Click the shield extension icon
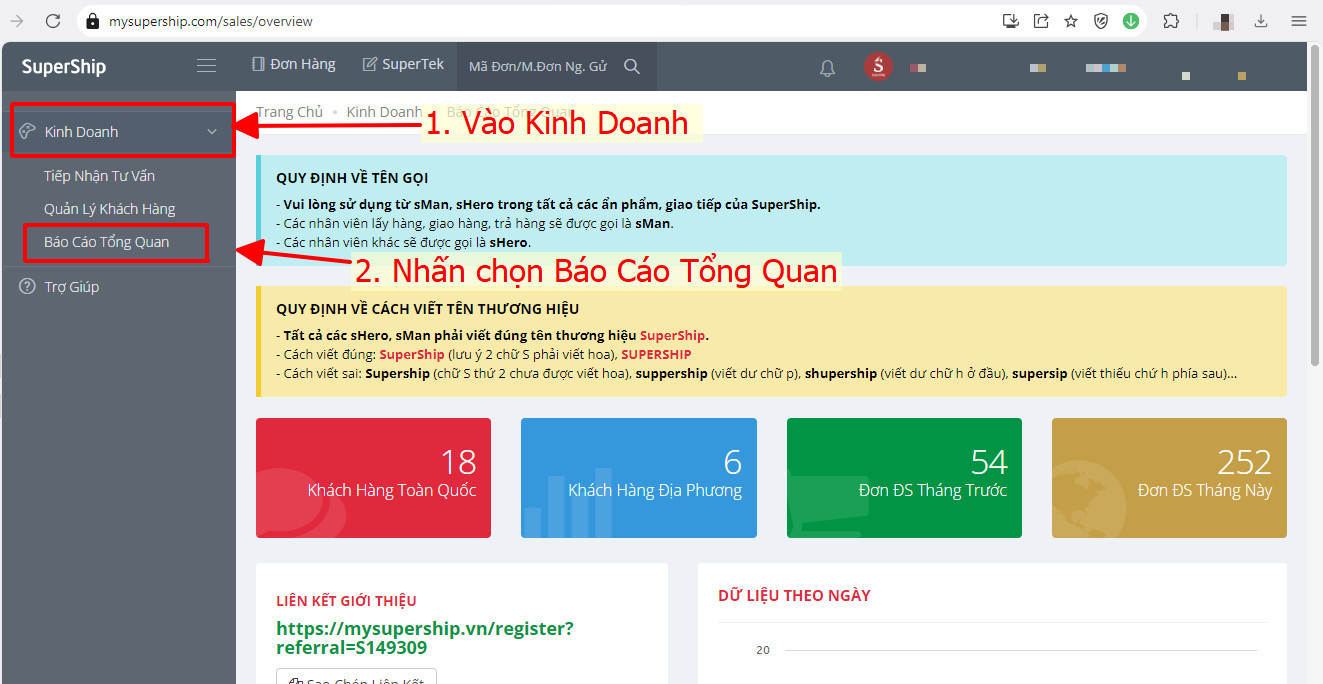The height and width of the screenshot is (684, 1323). coord(1101,20)
